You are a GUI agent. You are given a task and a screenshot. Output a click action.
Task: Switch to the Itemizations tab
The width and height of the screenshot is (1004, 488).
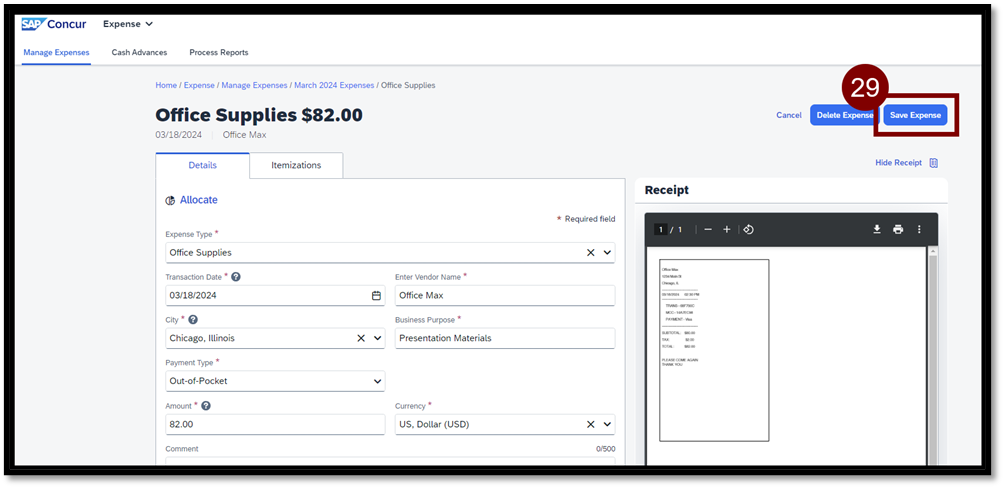(x=296, y=165)
